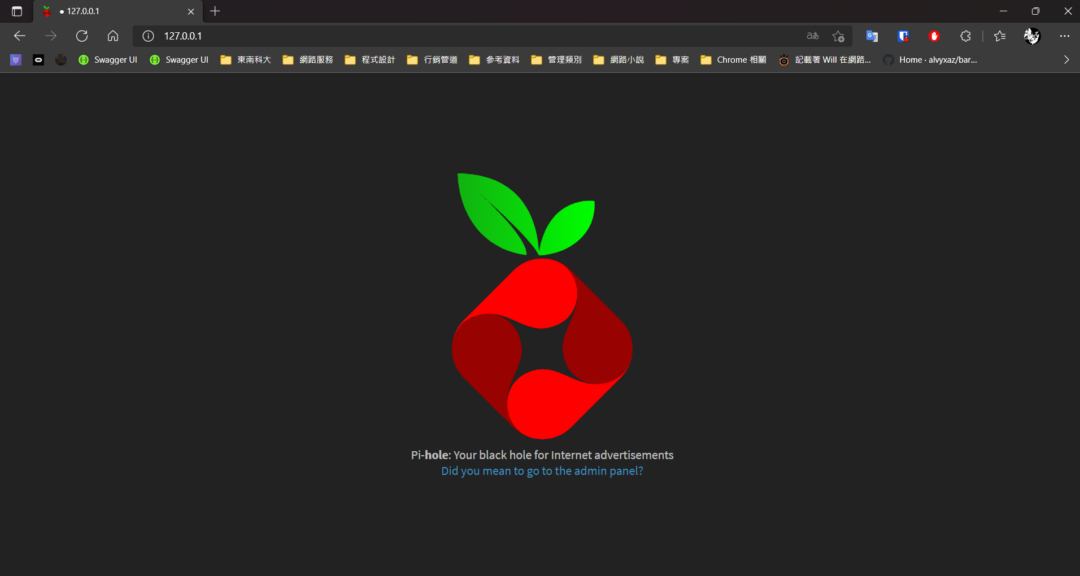The height and width of the screenshot is (576, 1080).
Task: Click the Pi-hole raspberry logo
Action: [x=542, y=306]
